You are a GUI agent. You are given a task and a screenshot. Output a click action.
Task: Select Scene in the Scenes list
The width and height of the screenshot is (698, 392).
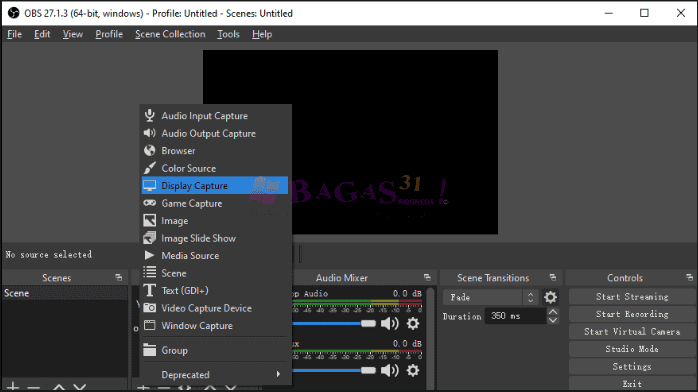pyautogui.click(x=65, y=293)
